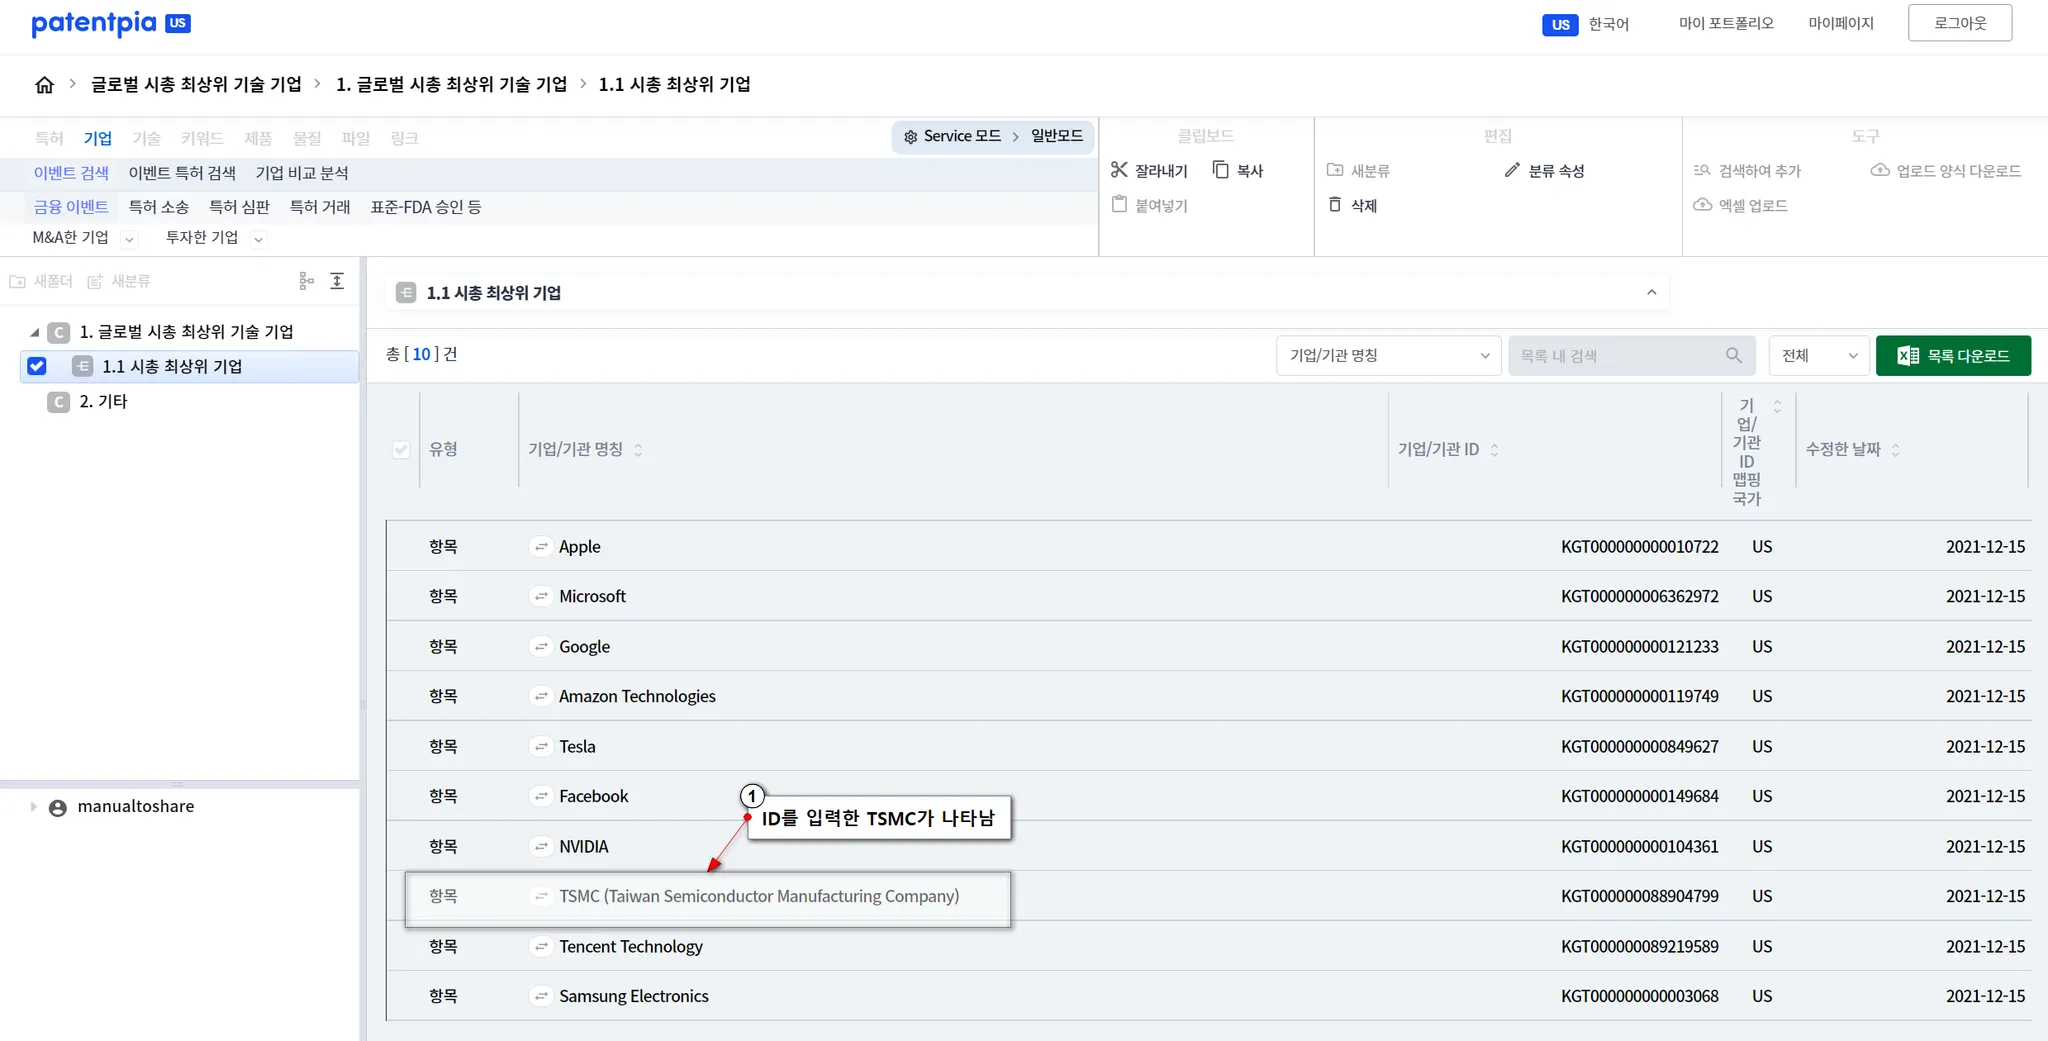Click the search magnifier icon in list search
The height and width of the screenshot is (1041, 2048).
point(1734,355)
